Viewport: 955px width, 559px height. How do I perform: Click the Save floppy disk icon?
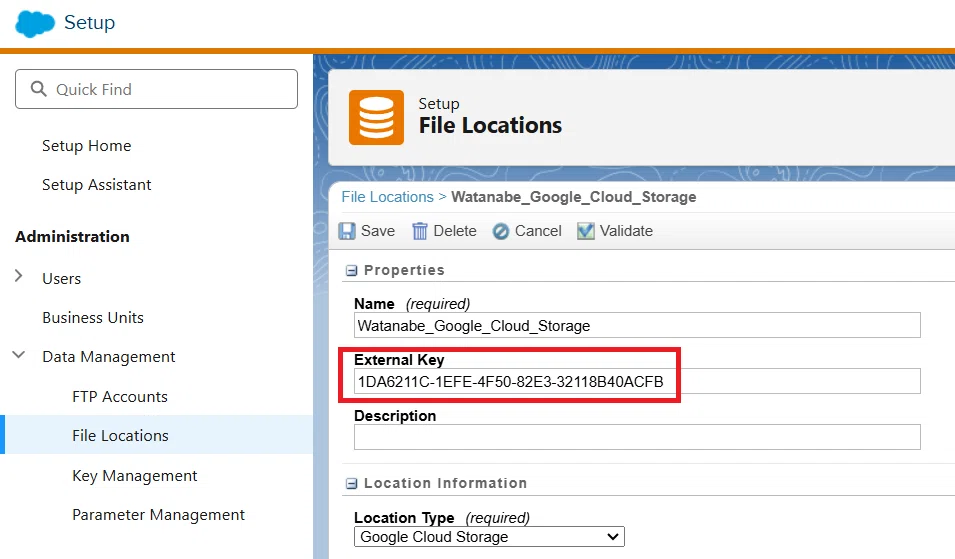click(347, 231)
